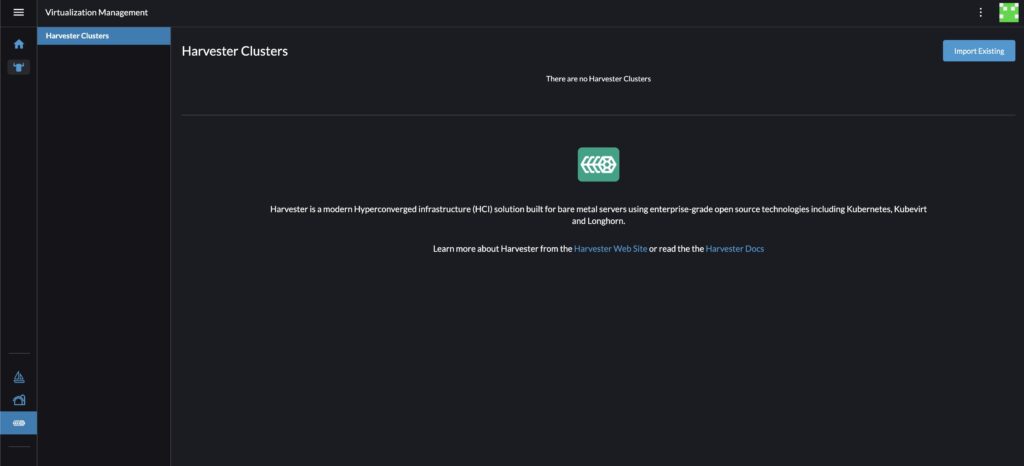Open the local cluster bull-head icon
The height and width of the screenshot is (466, 1024).
tap(18, 67)
